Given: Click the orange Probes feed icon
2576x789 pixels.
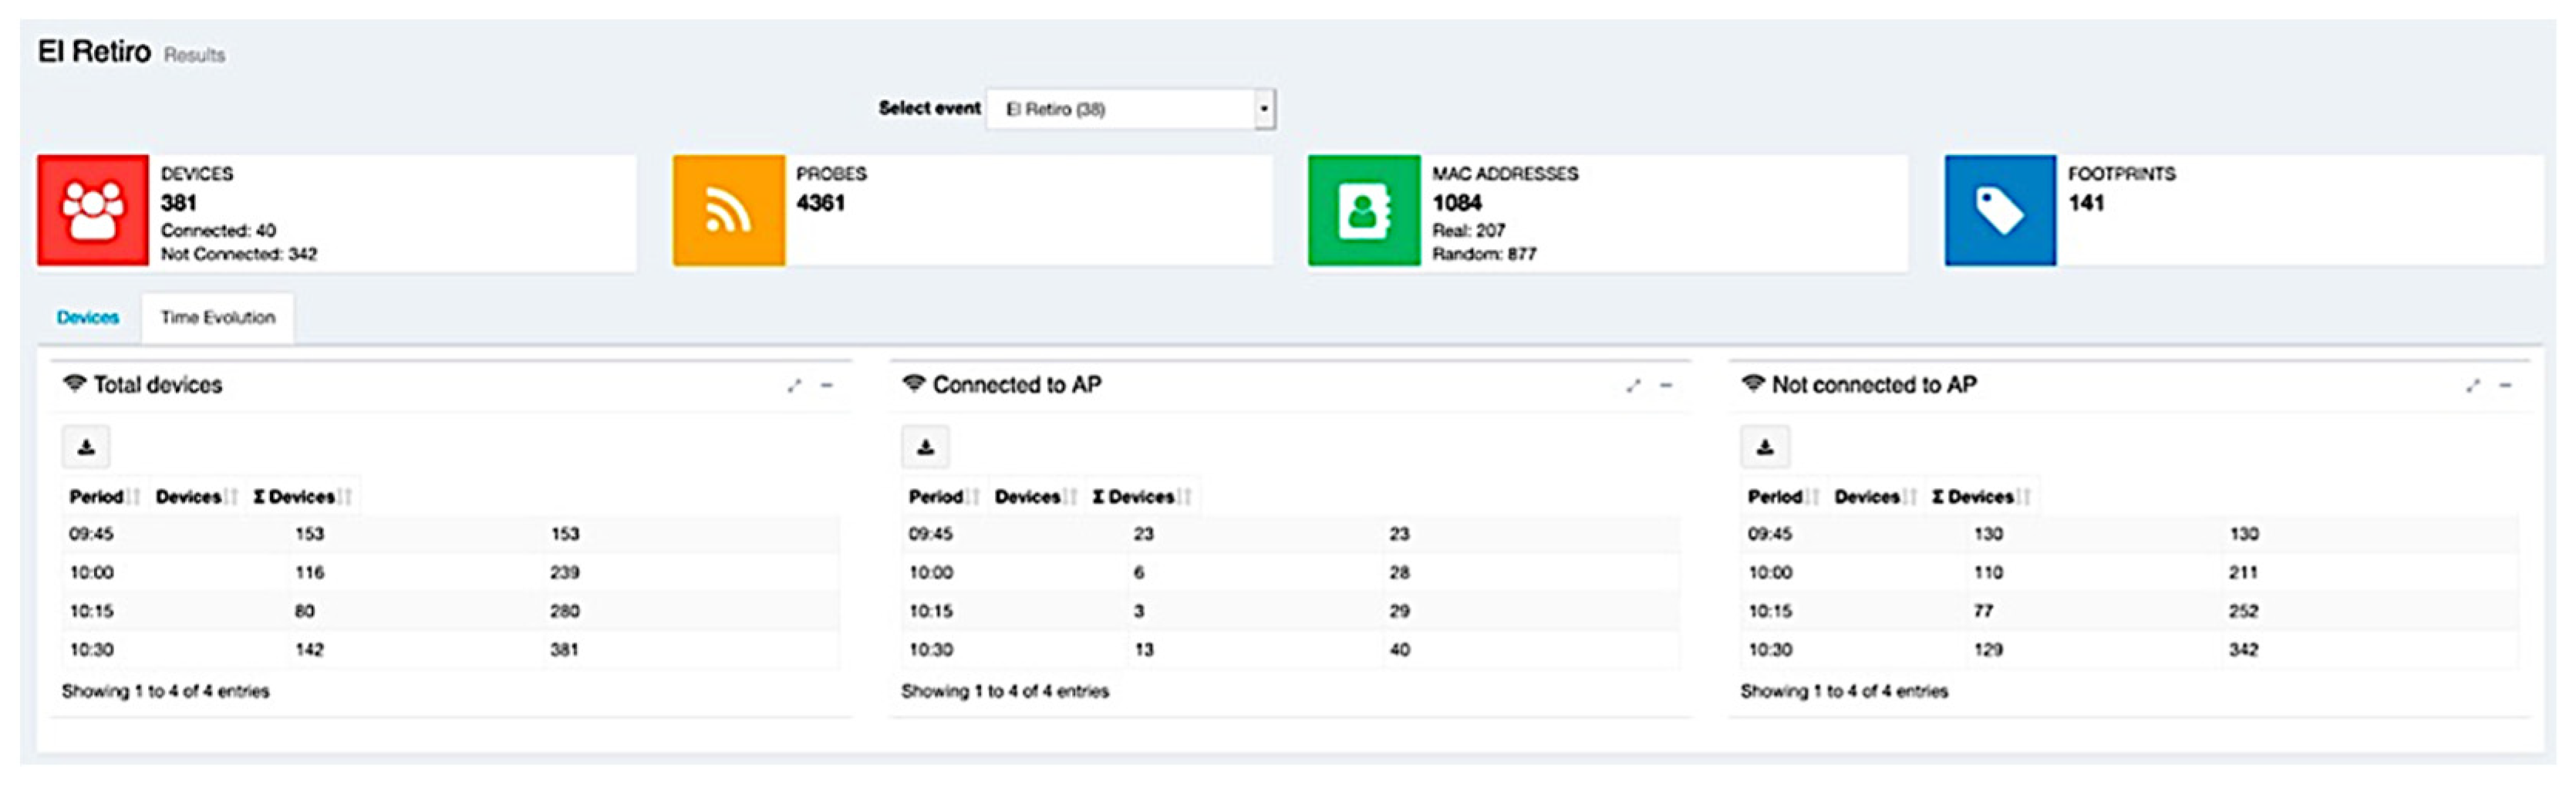Looking at the screenshot, I should (728, 210).
